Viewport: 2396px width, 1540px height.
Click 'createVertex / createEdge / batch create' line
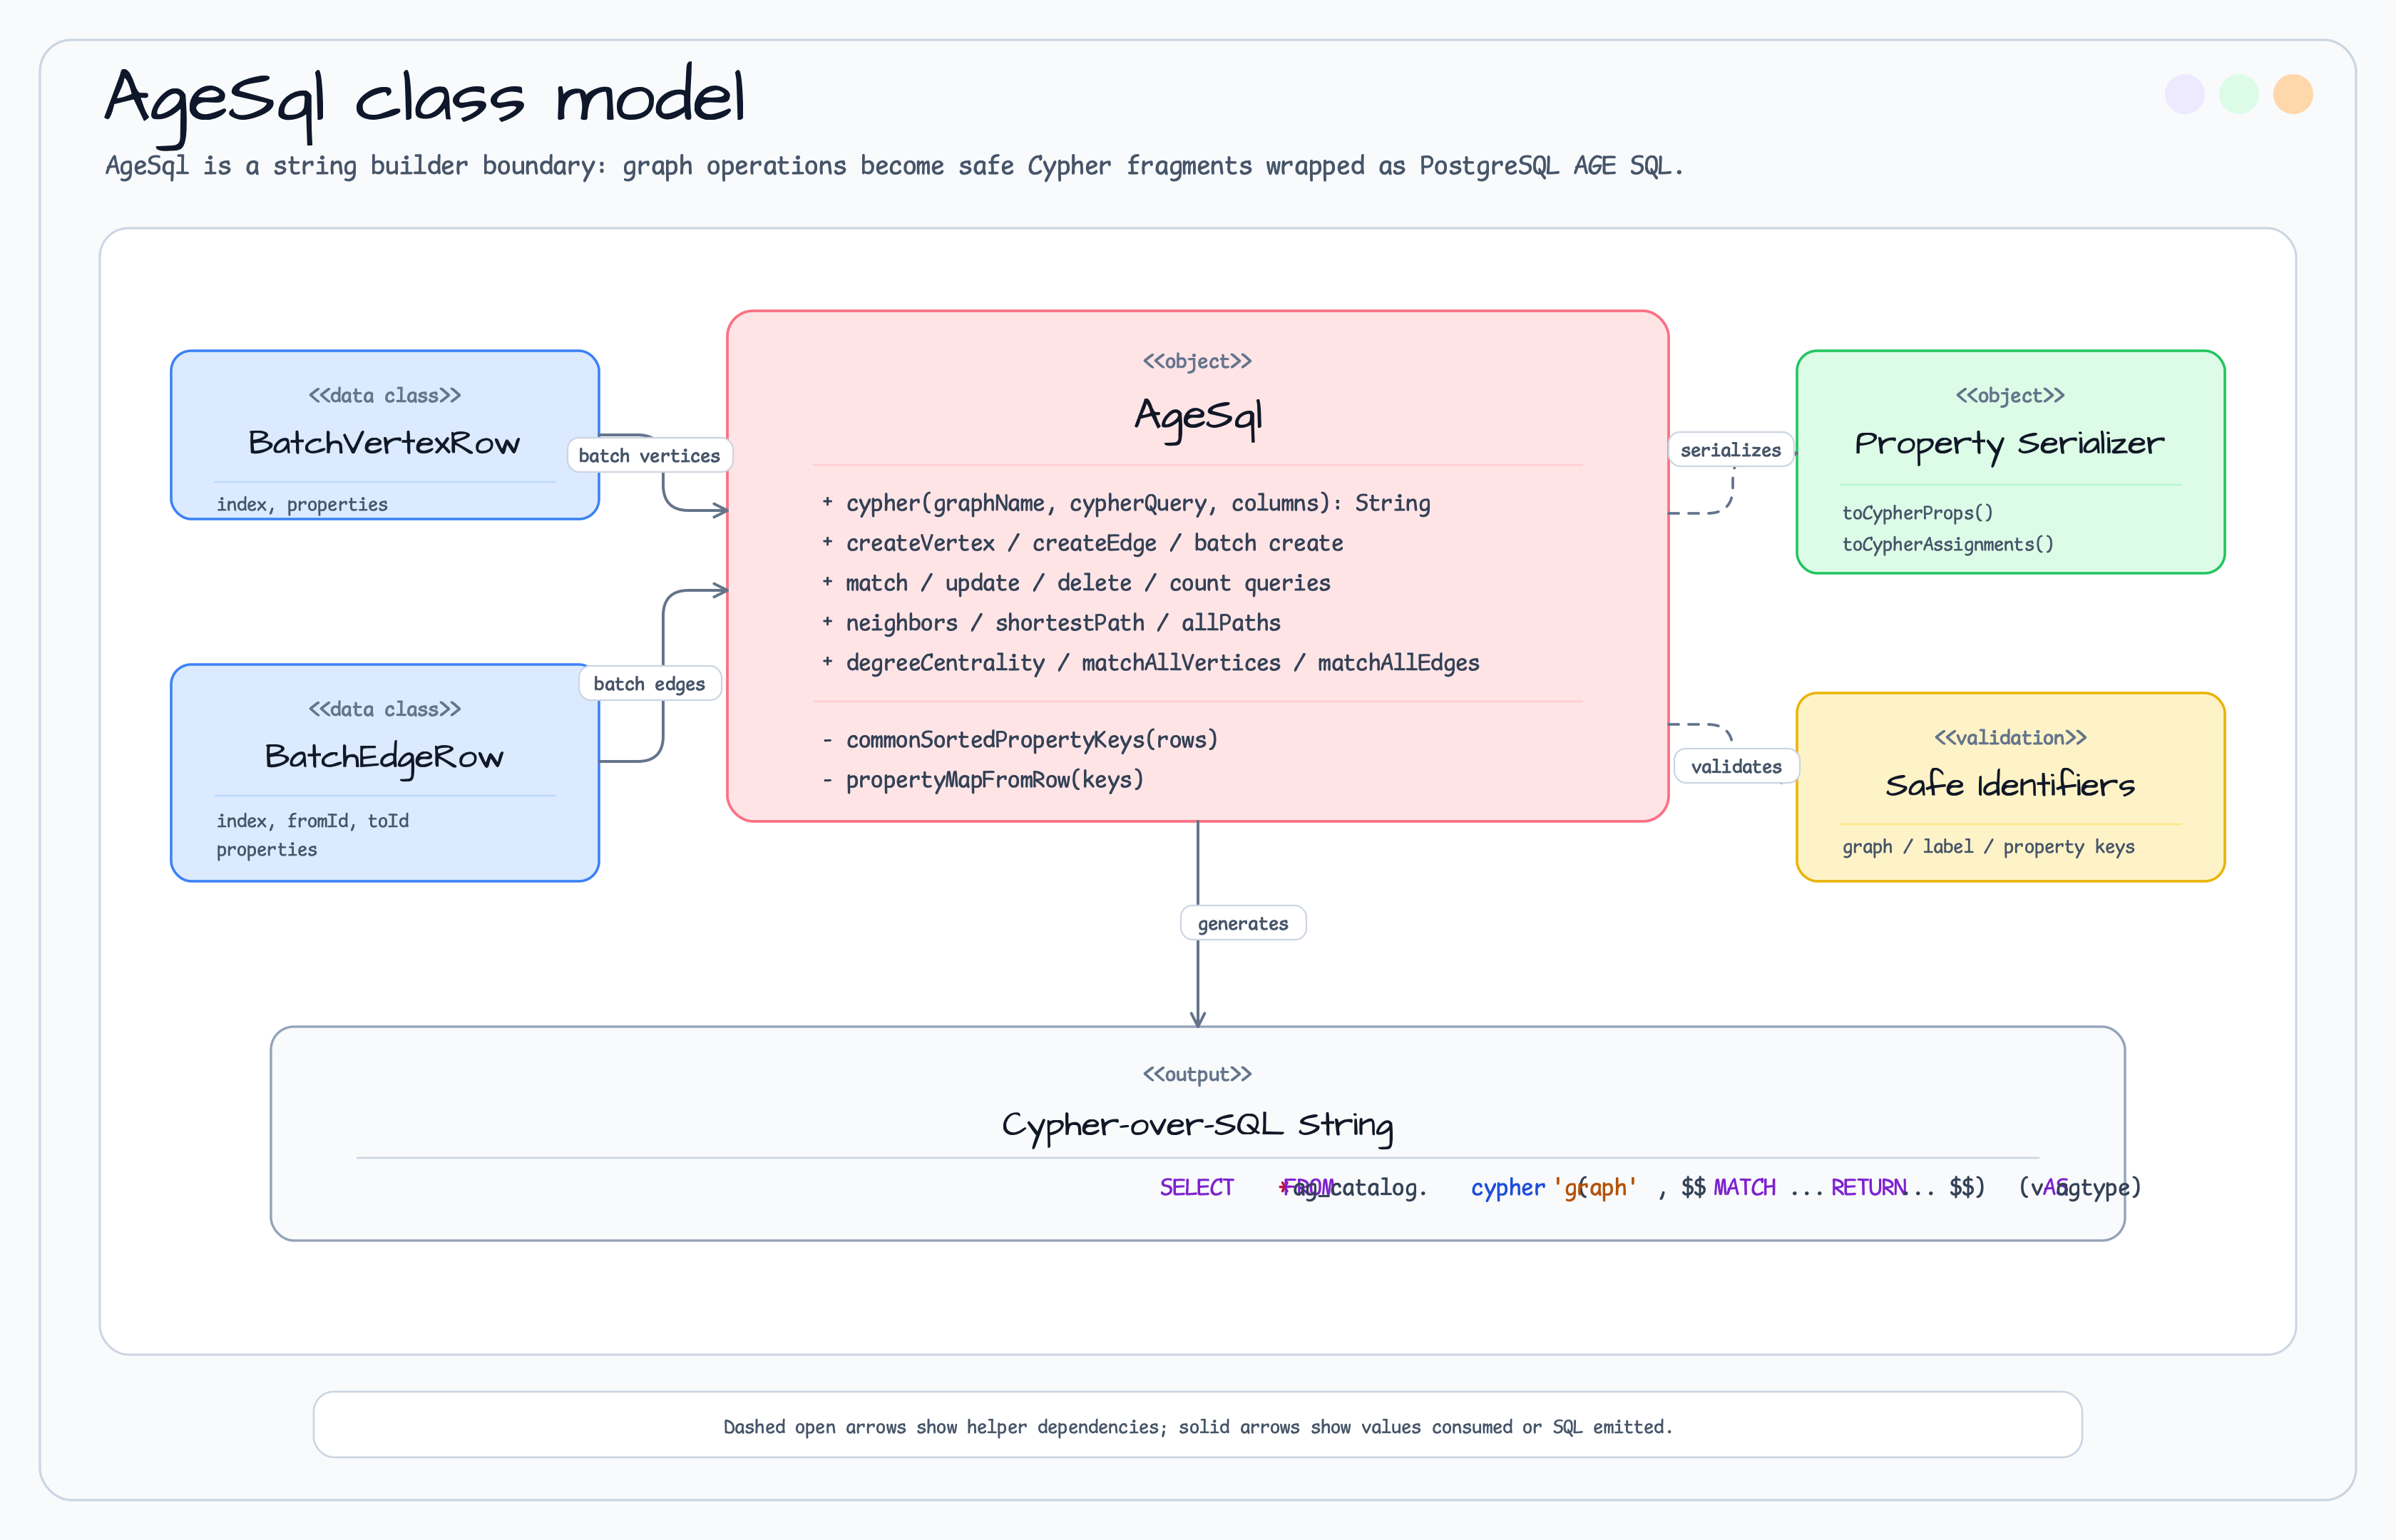tap(1082, 543)
